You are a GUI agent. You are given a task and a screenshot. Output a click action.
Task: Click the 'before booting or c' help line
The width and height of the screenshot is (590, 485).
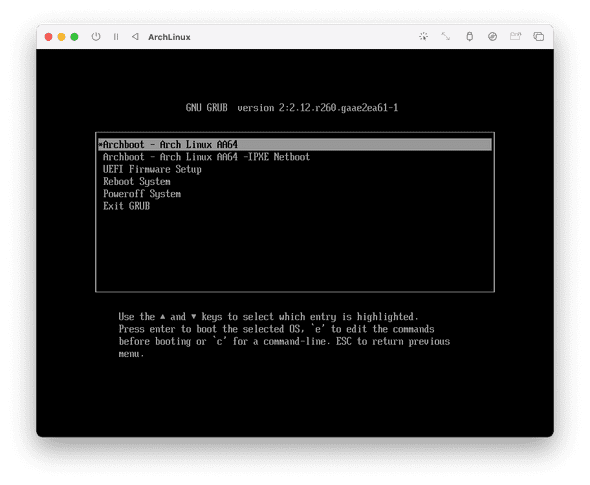(284, 342)
